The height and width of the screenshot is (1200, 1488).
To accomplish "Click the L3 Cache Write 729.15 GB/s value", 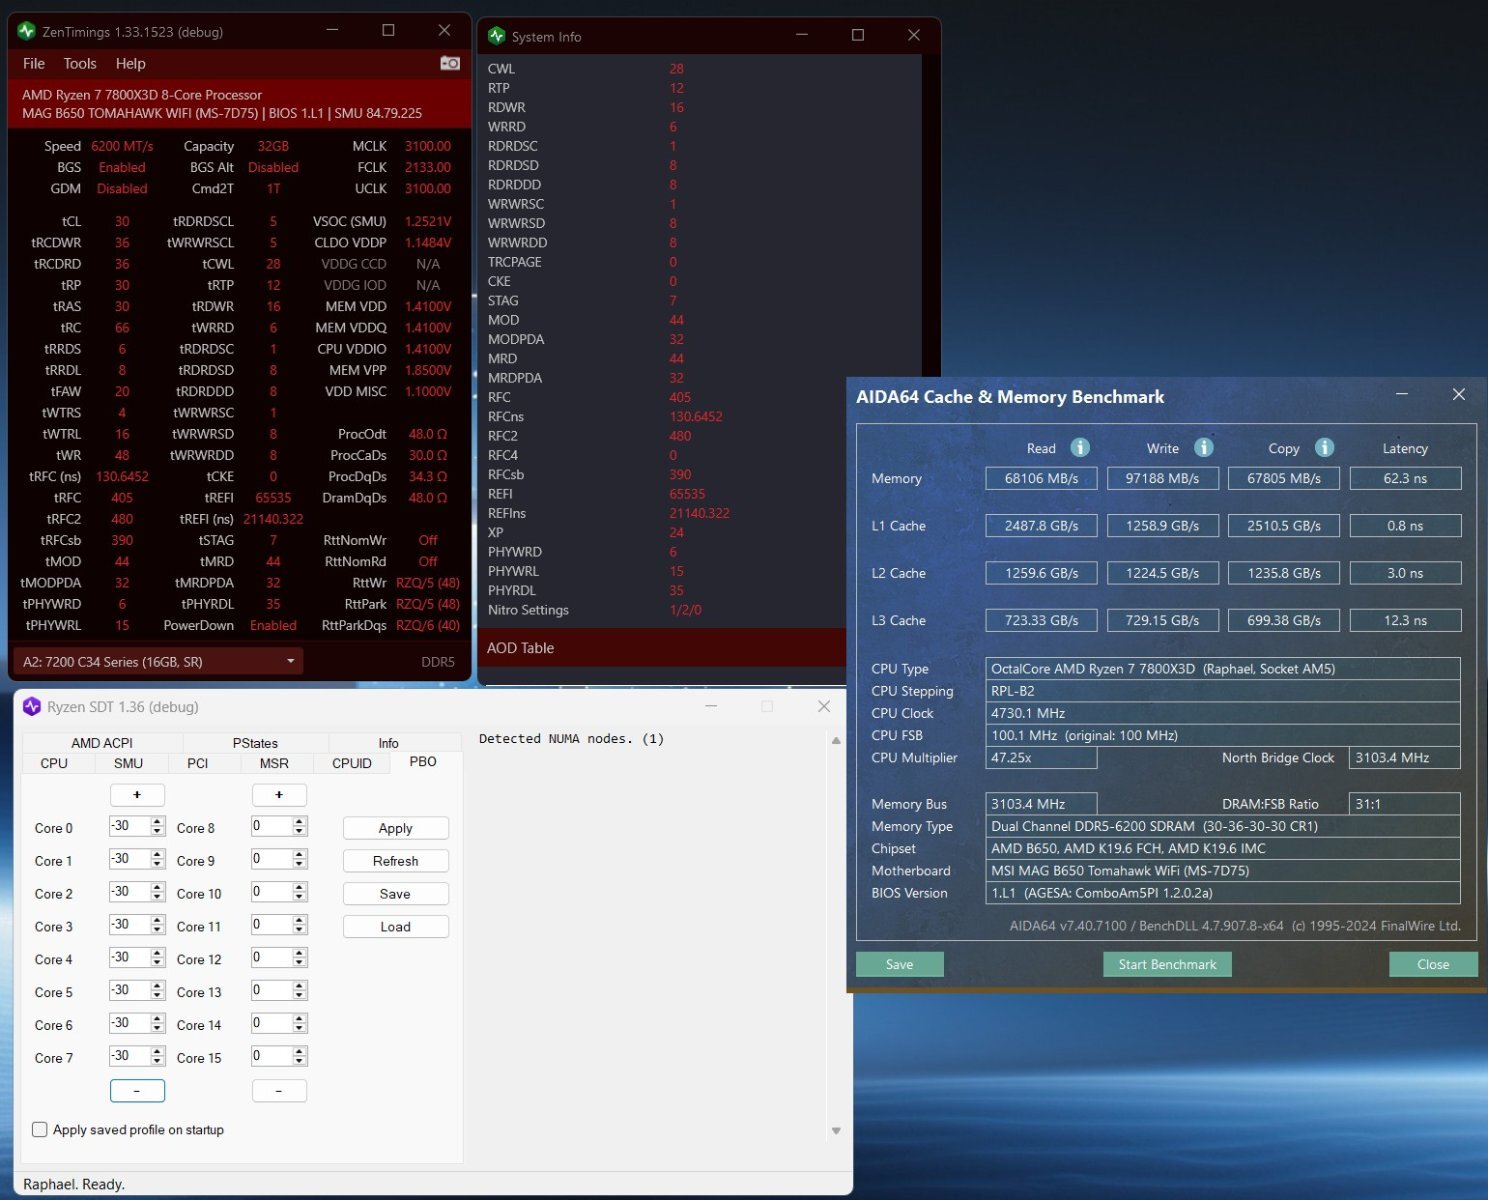I will coord(1162,620).
